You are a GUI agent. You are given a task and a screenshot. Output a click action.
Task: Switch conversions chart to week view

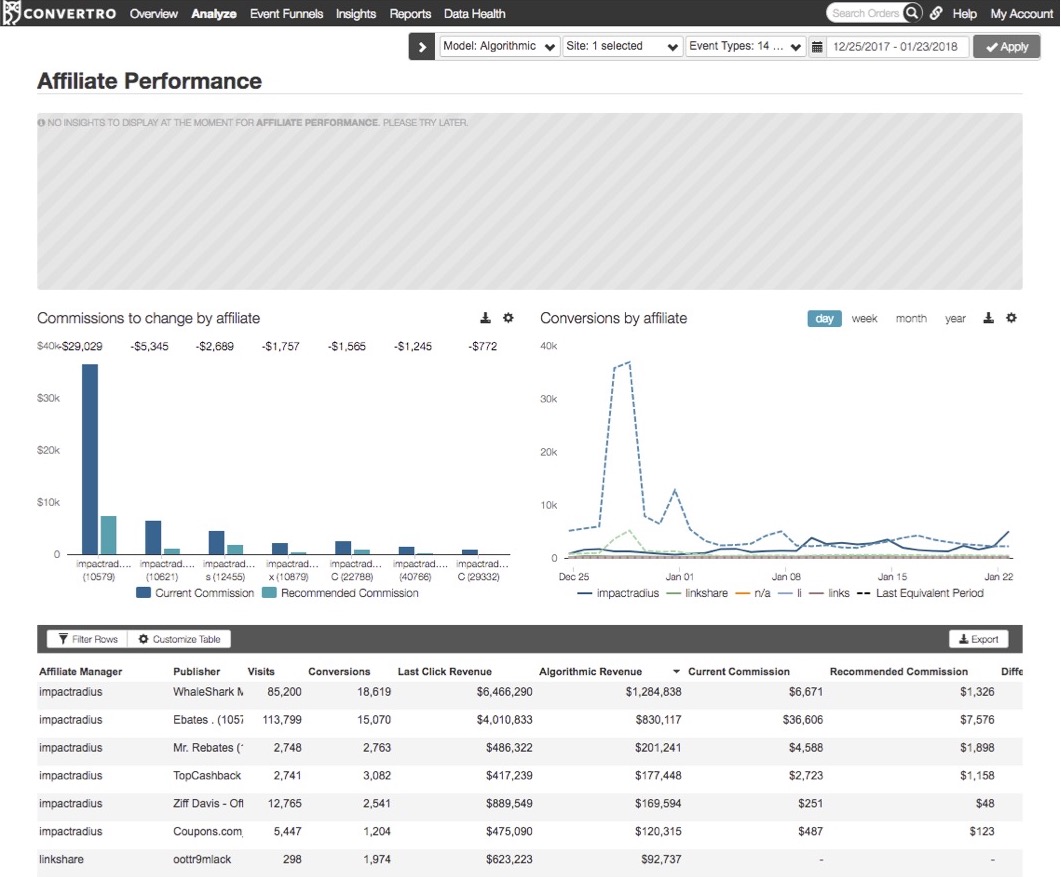coord(864,319)
